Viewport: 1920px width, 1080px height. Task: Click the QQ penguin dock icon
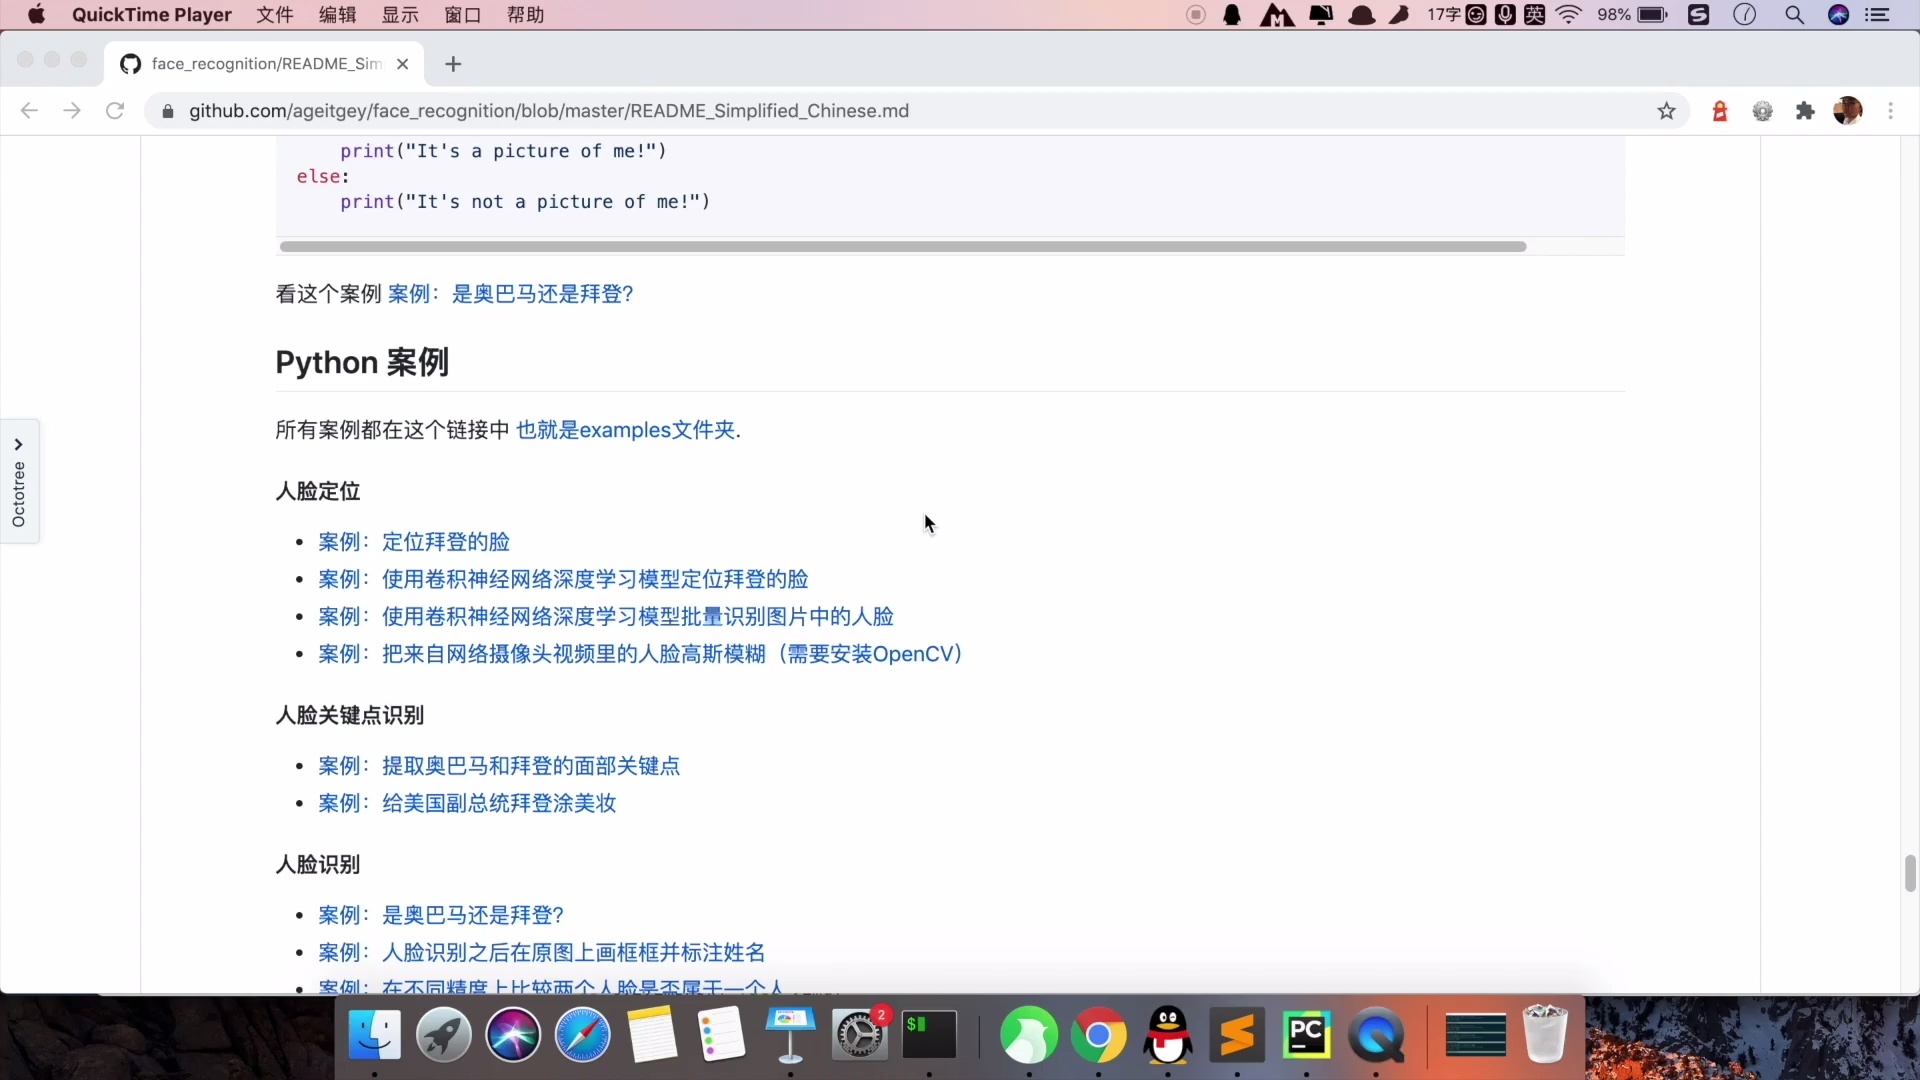click(1168, 1035)
